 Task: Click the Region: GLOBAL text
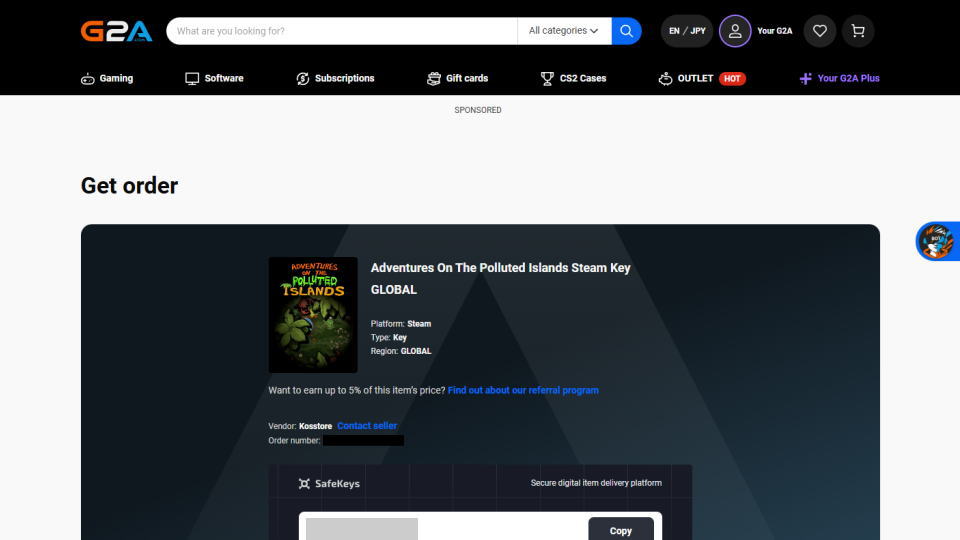click(x=400, y=351)
